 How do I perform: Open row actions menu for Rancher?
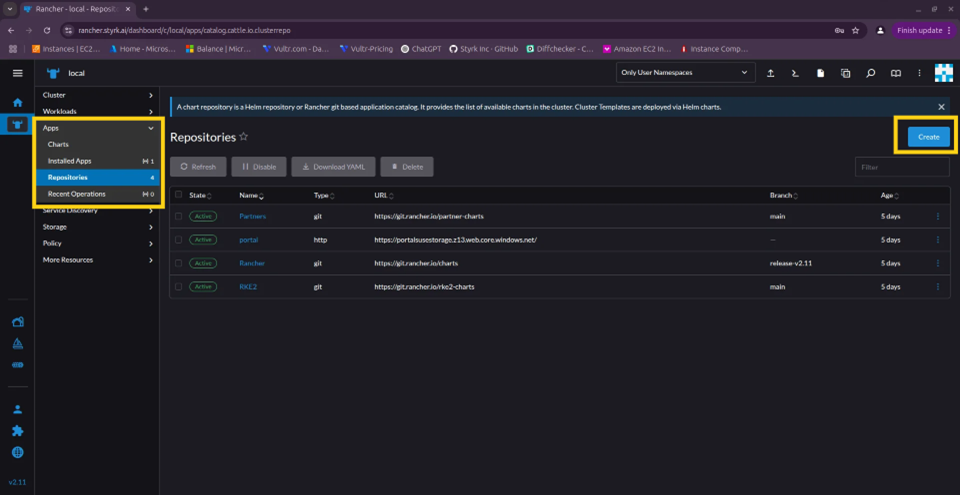coord(937,263)
